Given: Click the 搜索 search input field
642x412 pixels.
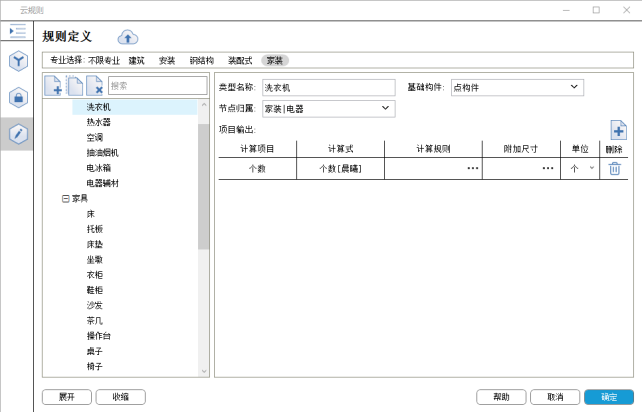Looking at the screenshot, I should click(x=151, y=86).
